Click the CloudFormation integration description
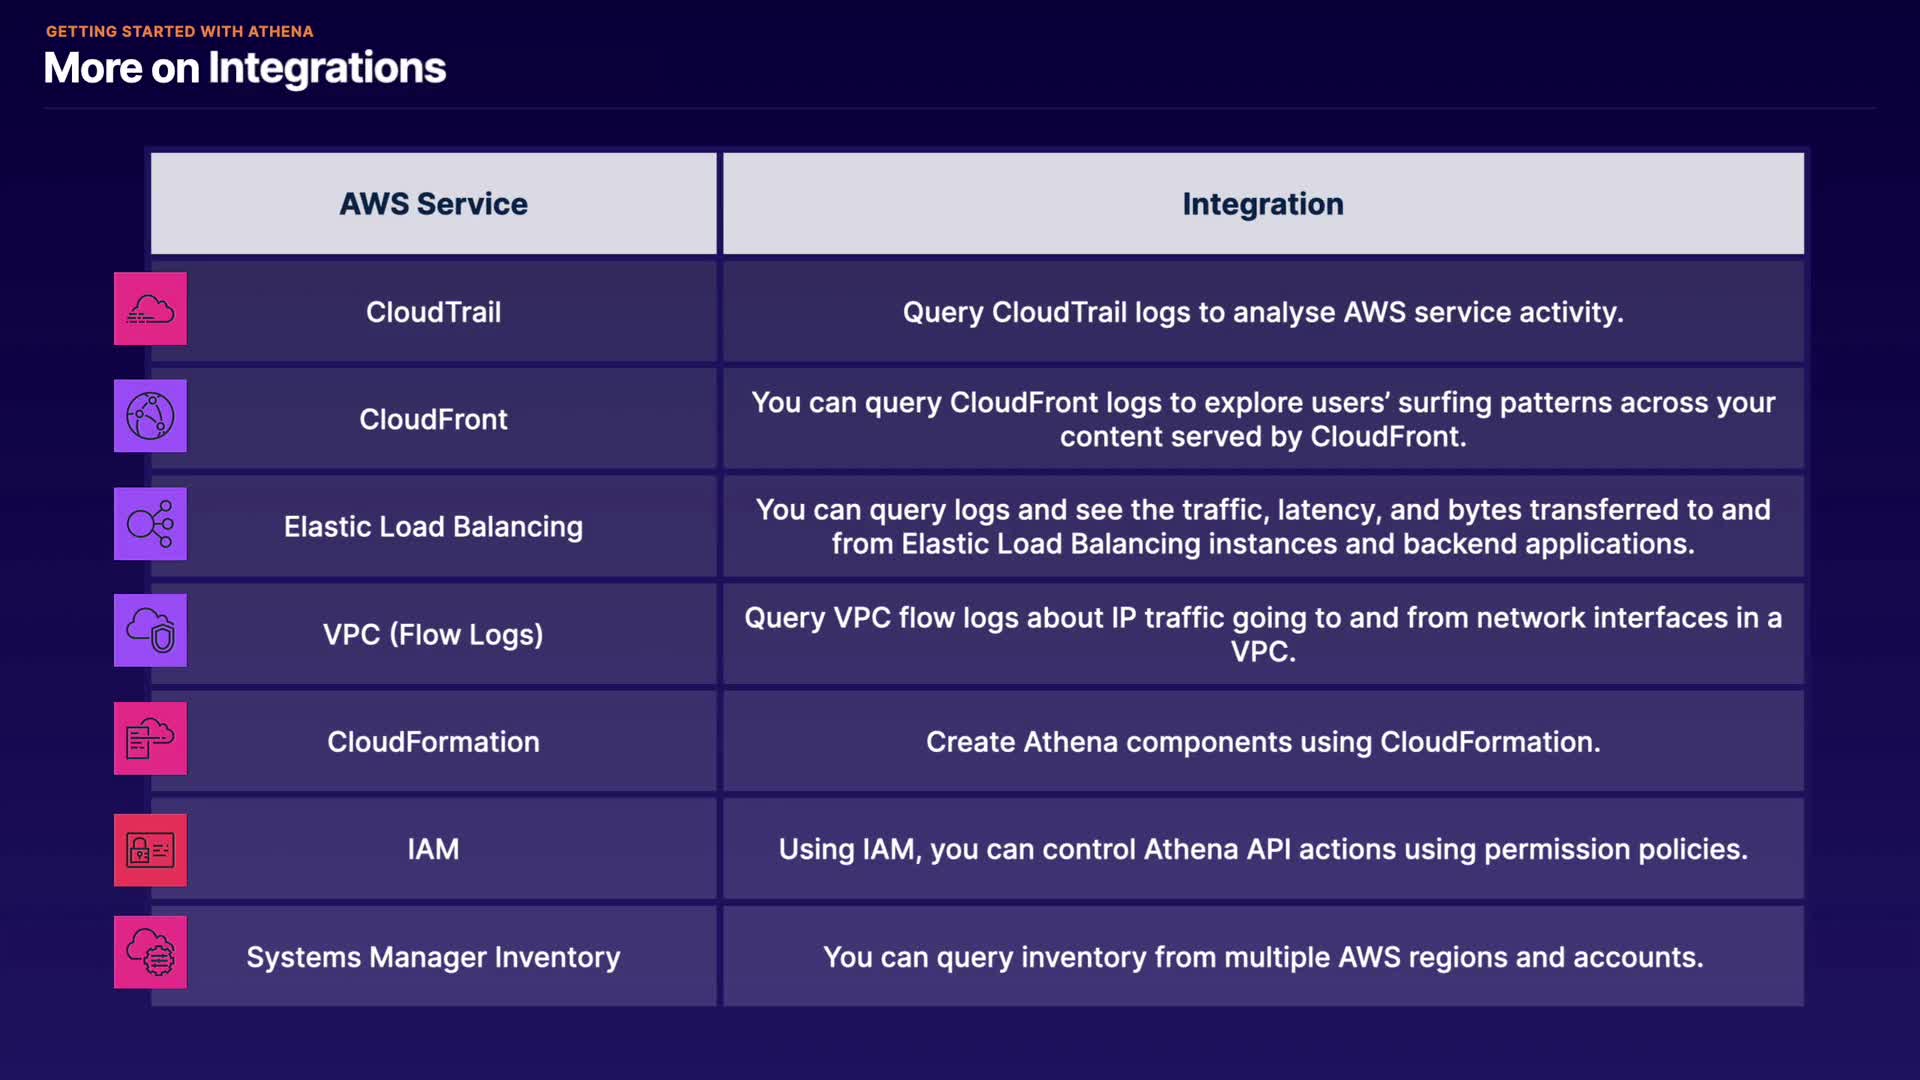1920x1080 pixels. coord(1262,742)
